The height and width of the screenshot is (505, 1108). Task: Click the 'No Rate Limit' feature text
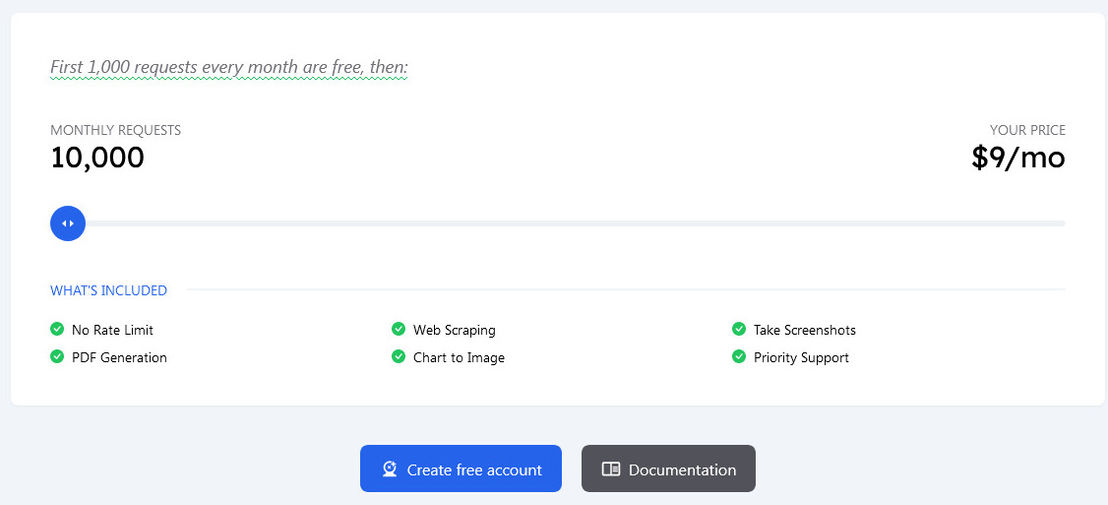click(x=112, y=330)
